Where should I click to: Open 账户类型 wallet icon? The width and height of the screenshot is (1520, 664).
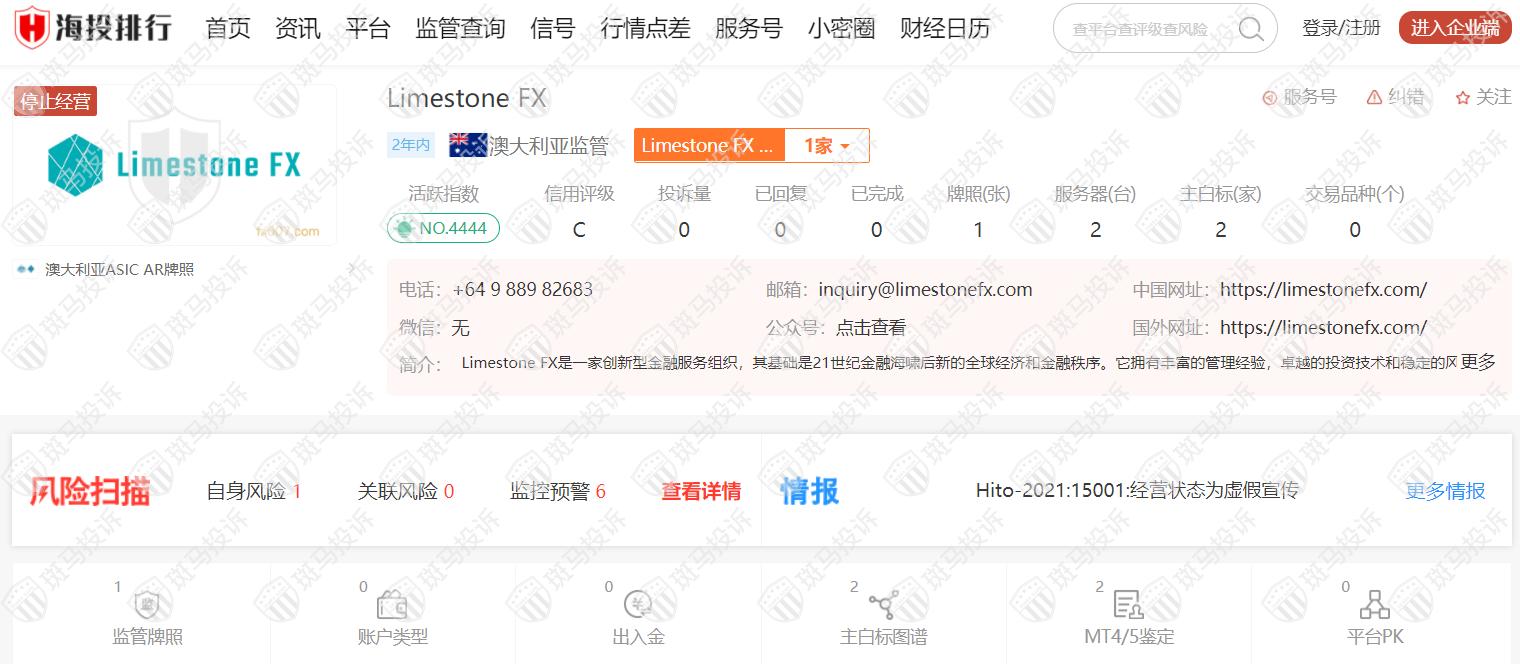click(392, 605)
